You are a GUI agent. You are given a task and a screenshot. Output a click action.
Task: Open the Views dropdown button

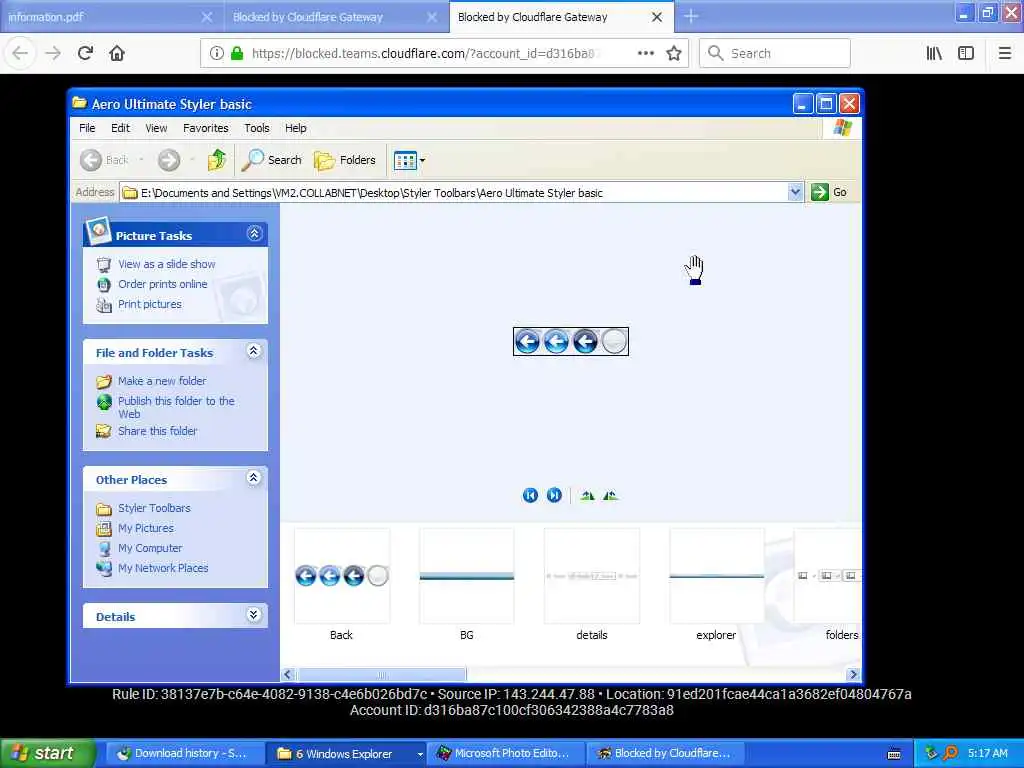coord(409,160)
